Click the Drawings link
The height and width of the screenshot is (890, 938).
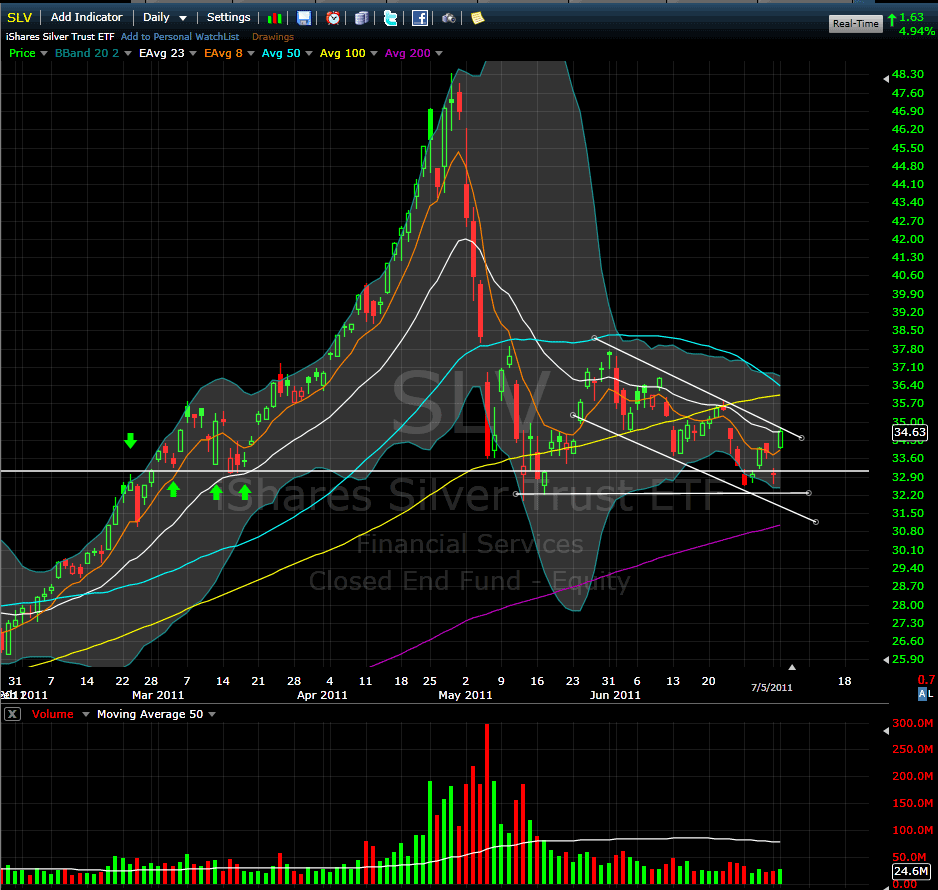[273, 36]
